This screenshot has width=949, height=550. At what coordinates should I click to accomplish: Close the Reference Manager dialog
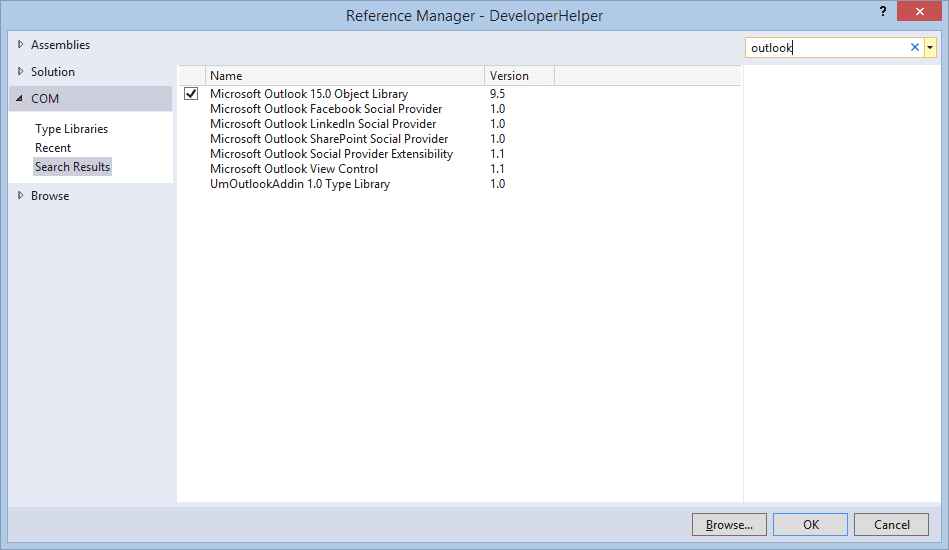point(919,11)
